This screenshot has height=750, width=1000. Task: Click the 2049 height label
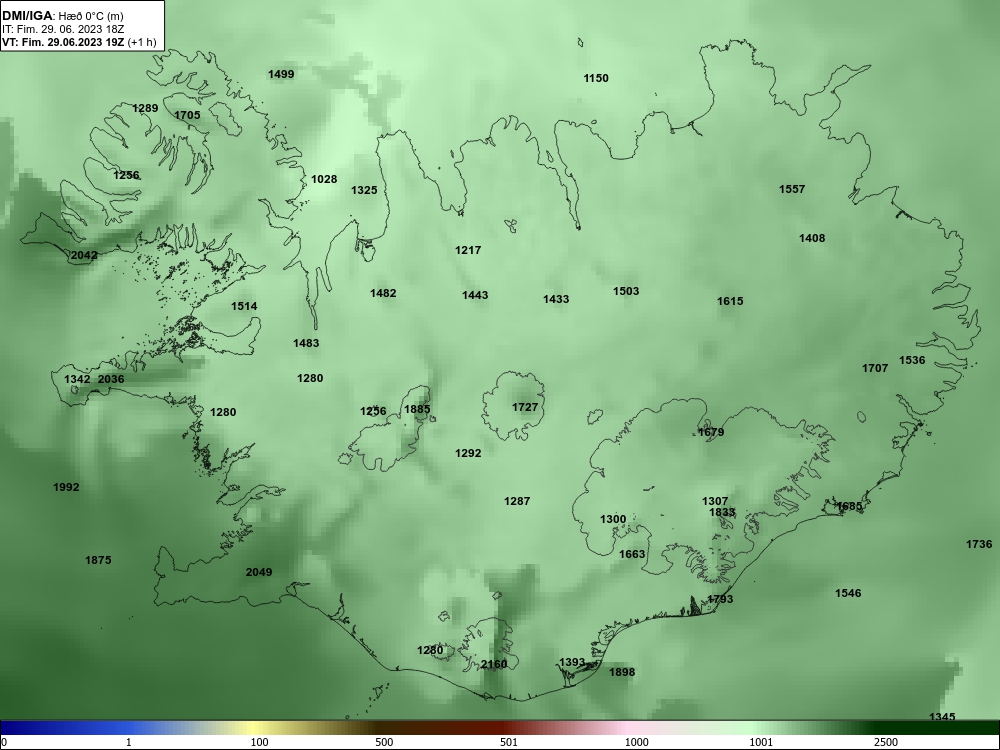pos(259,572)
